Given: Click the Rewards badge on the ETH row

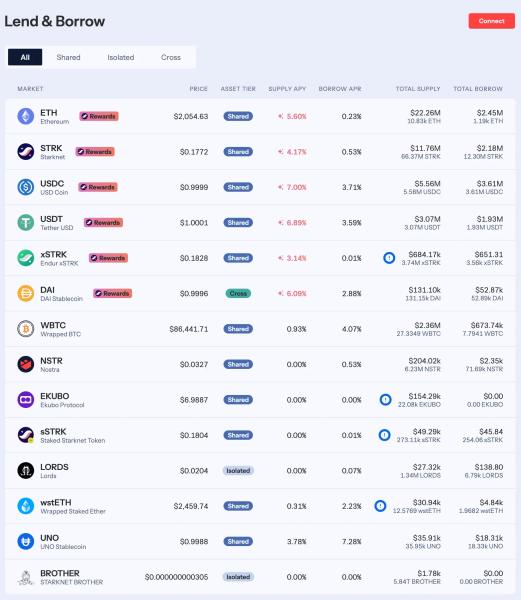Looking at the screenshot, I should point(99,116).
